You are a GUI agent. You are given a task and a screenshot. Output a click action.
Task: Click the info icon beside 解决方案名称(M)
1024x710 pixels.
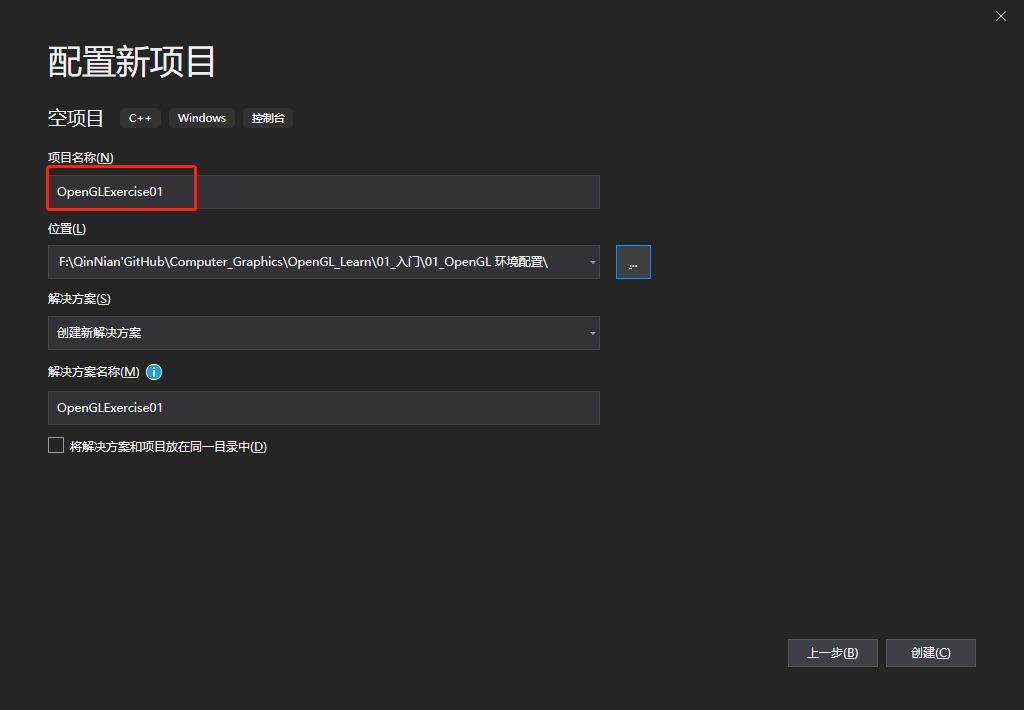point(154,372)
